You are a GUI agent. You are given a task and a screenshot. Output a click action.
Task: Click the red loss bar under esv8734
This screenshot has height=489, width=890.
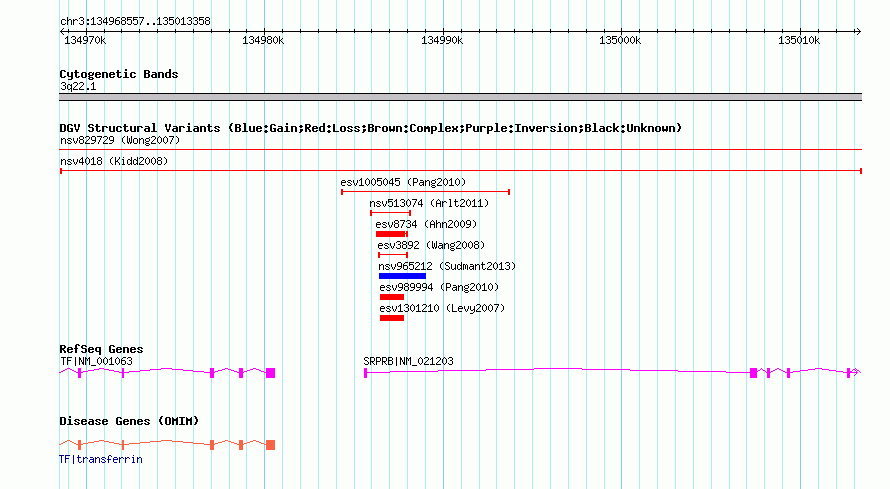point(391,234)
